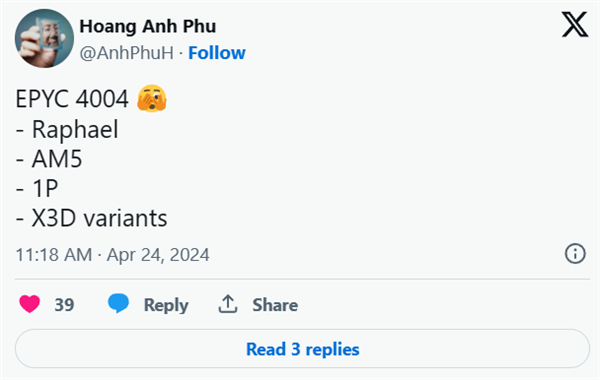Visit the @AnhPhuH handle link
The image size is (600, 380).
tap(127, 53)
